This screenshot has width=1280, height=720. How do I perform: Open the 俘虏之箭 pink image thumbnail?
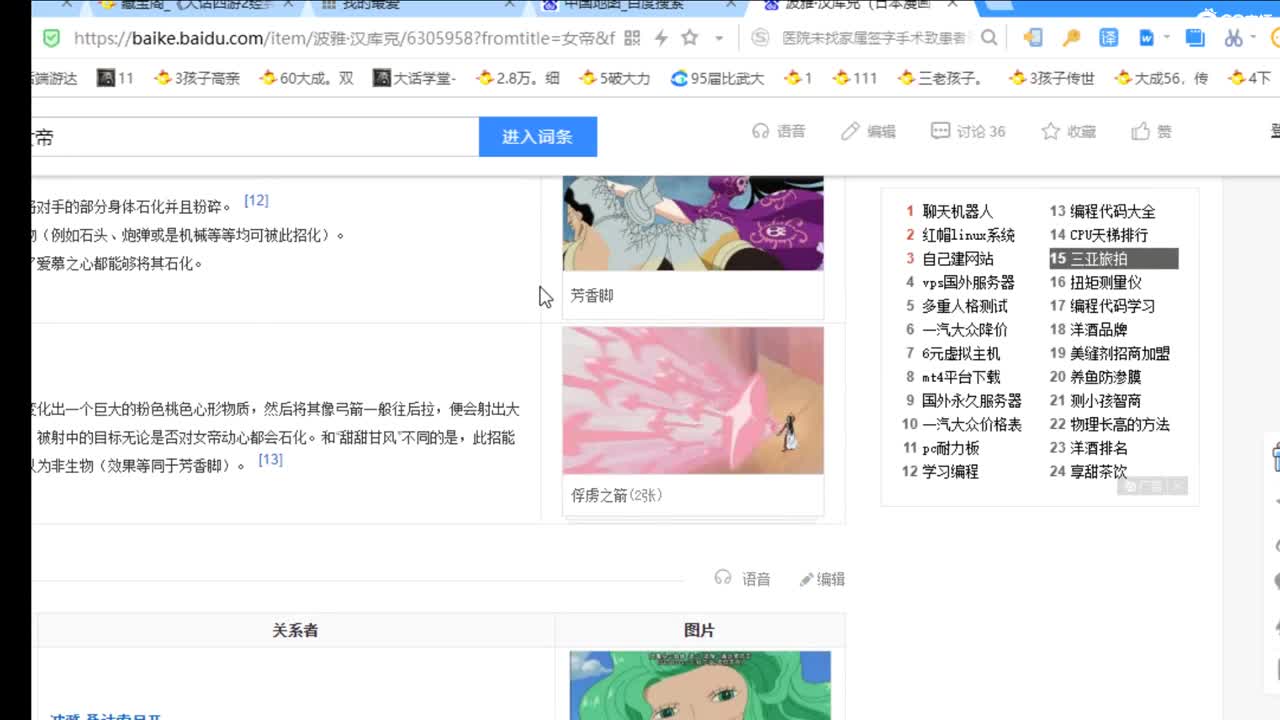click(693, 400)
